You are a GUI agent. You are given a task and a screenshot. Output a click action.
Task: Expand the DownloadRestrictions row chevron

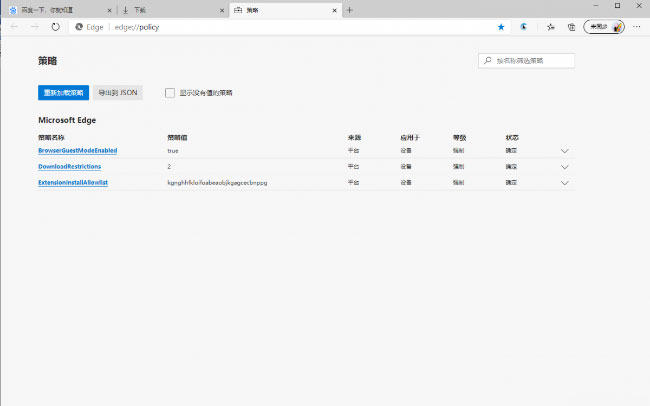click(565, 167)
